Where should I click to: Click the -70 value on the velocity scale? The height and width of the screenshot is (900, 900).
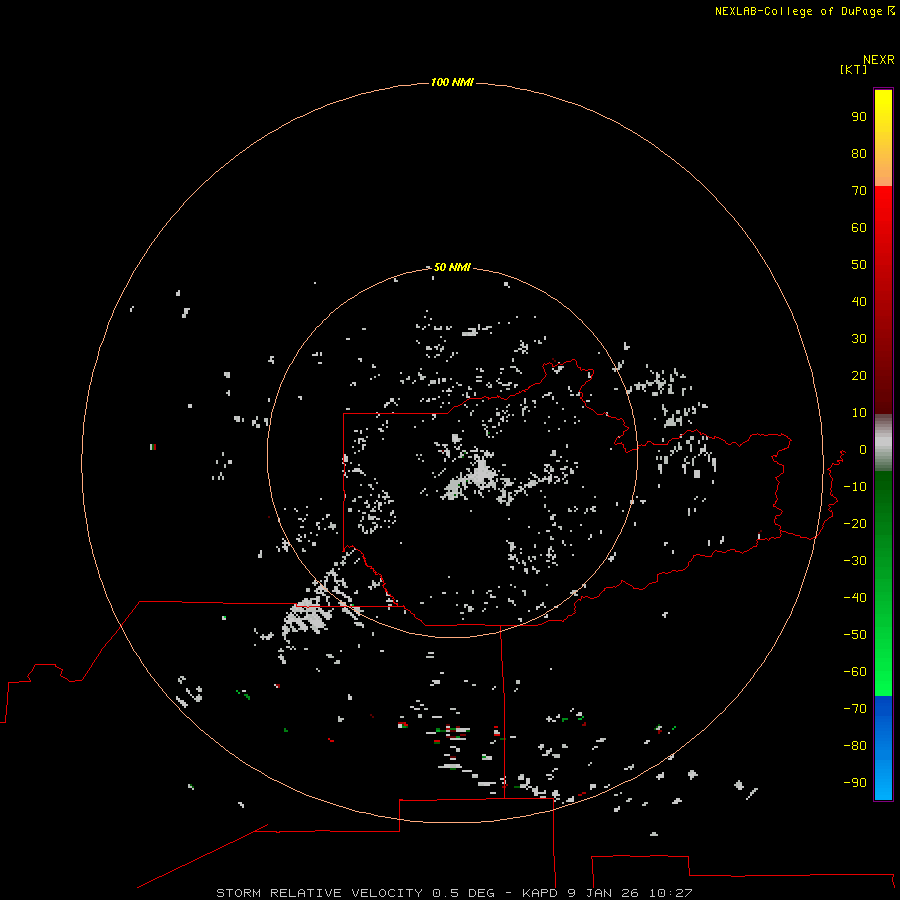click(x=855, y=708)
